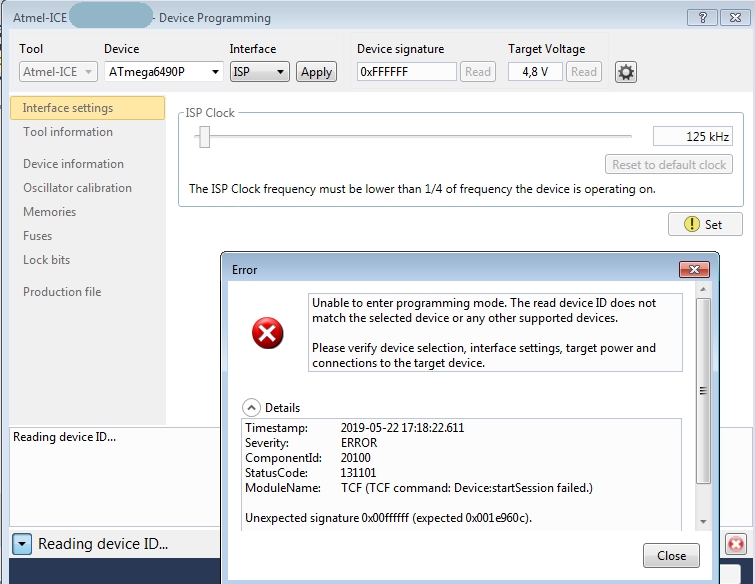Screen dimensions: 755x584
Task: Click 'Reading device ID...' in status bar
Action: [x=103, y=544]
